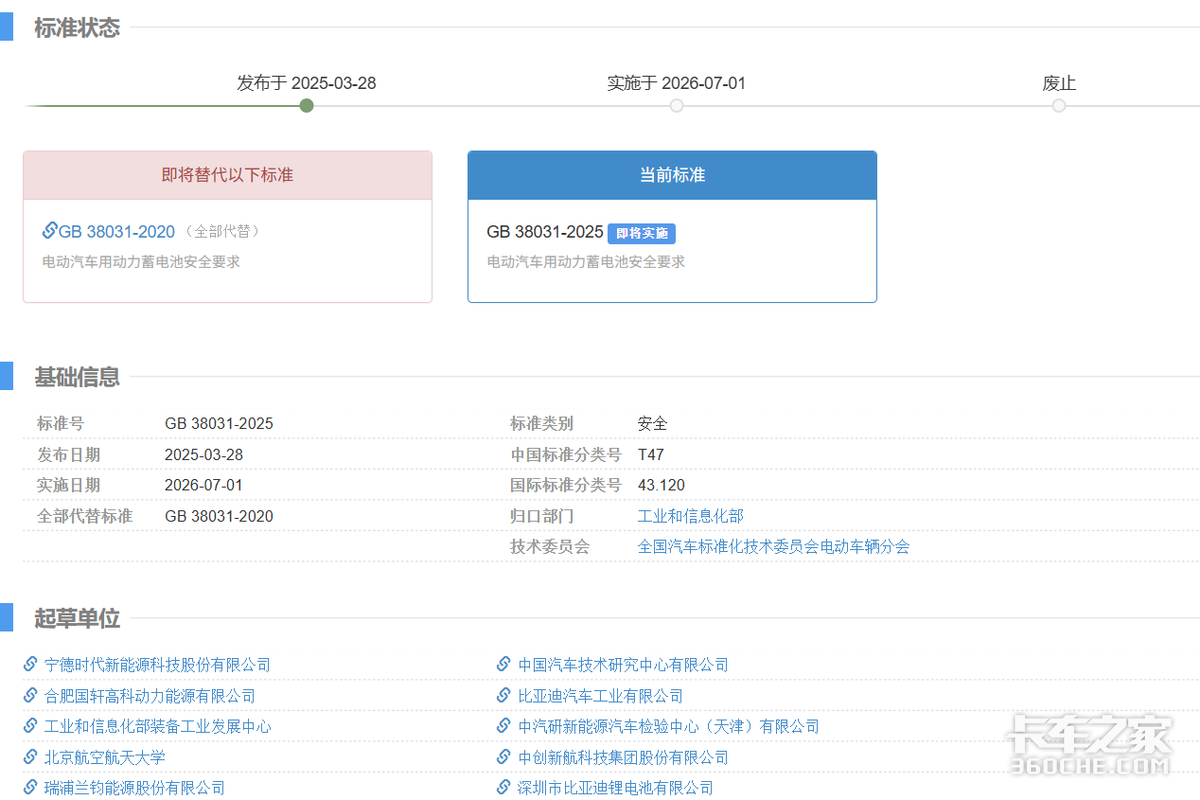1200x800 pixels.
Task: Click the 实施于 2026-07-01 timeline dot
Action: pos(677,105)
